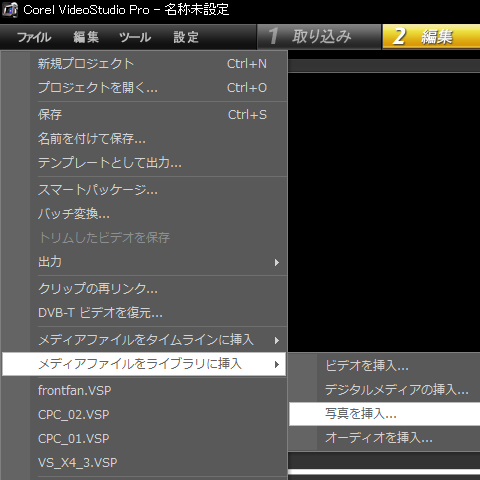Open the ファイル menu
This screenshot has width=480, height=480.
(34, 37)
